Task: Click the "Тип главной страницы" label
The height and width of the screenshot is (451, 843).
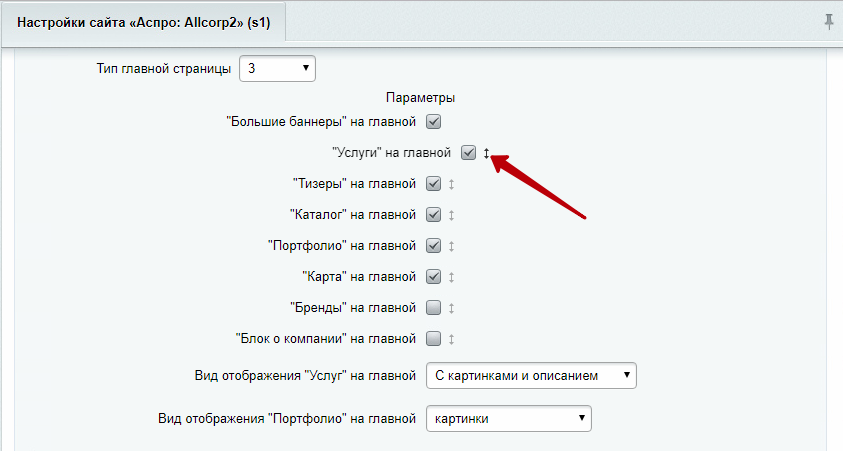Action: [164, 69]
